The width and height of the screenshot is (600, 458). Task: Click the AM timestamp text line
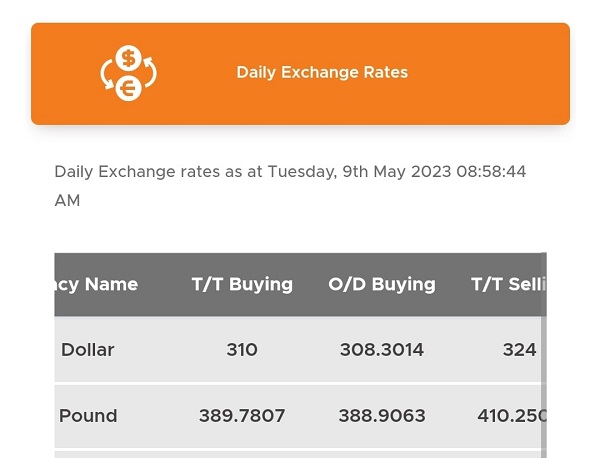pos(67,200)
